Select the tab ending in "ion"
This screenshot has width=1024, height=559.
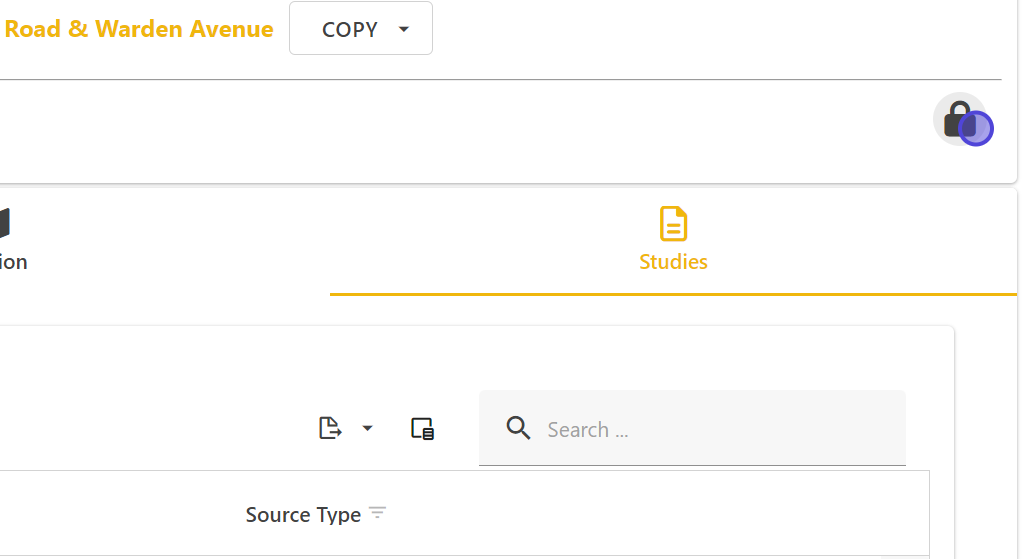[x=14, y=262]
